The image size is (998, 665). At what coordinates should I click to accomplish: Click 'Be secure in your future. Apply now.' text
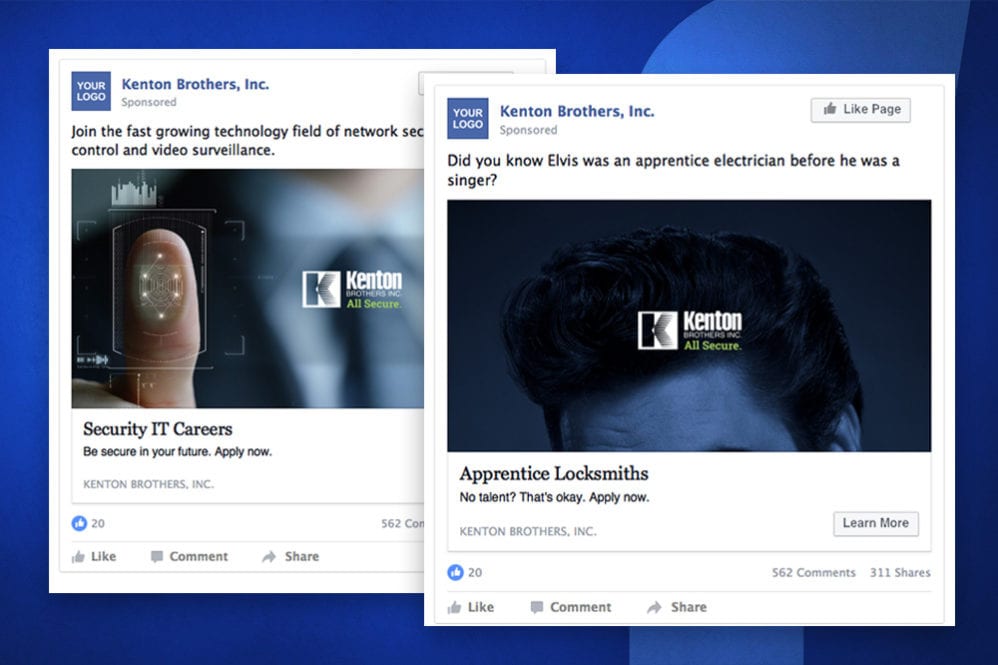point(178,451)
